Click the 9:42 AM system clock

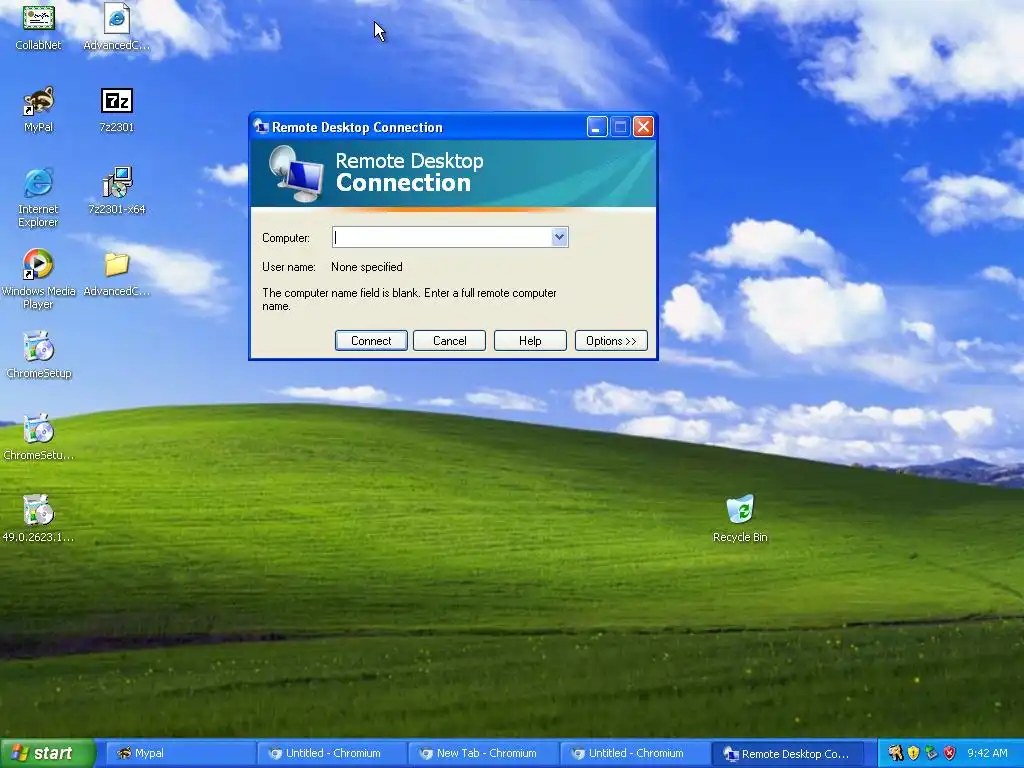(987, 753)
